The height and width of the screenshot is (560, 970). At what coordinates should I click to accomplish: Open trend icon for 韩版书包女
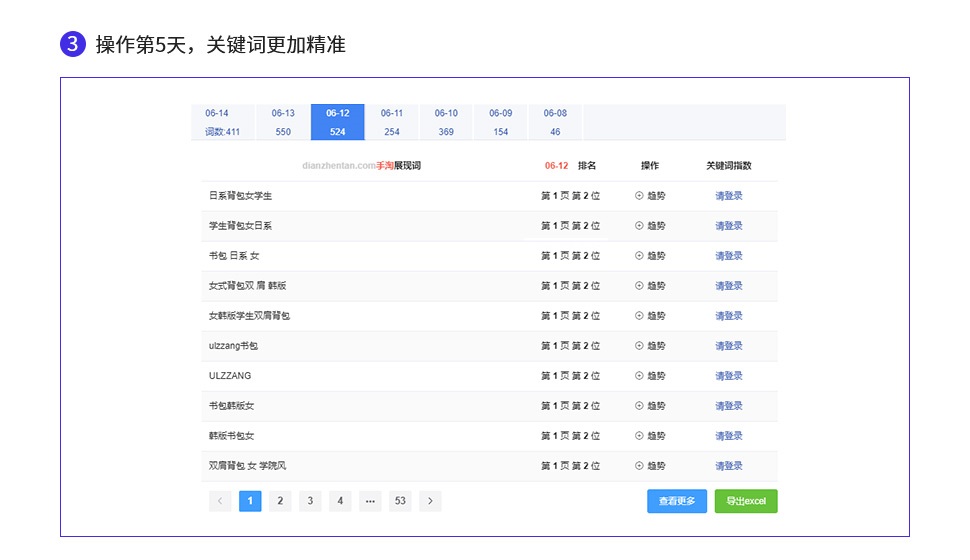coord(639,436)
